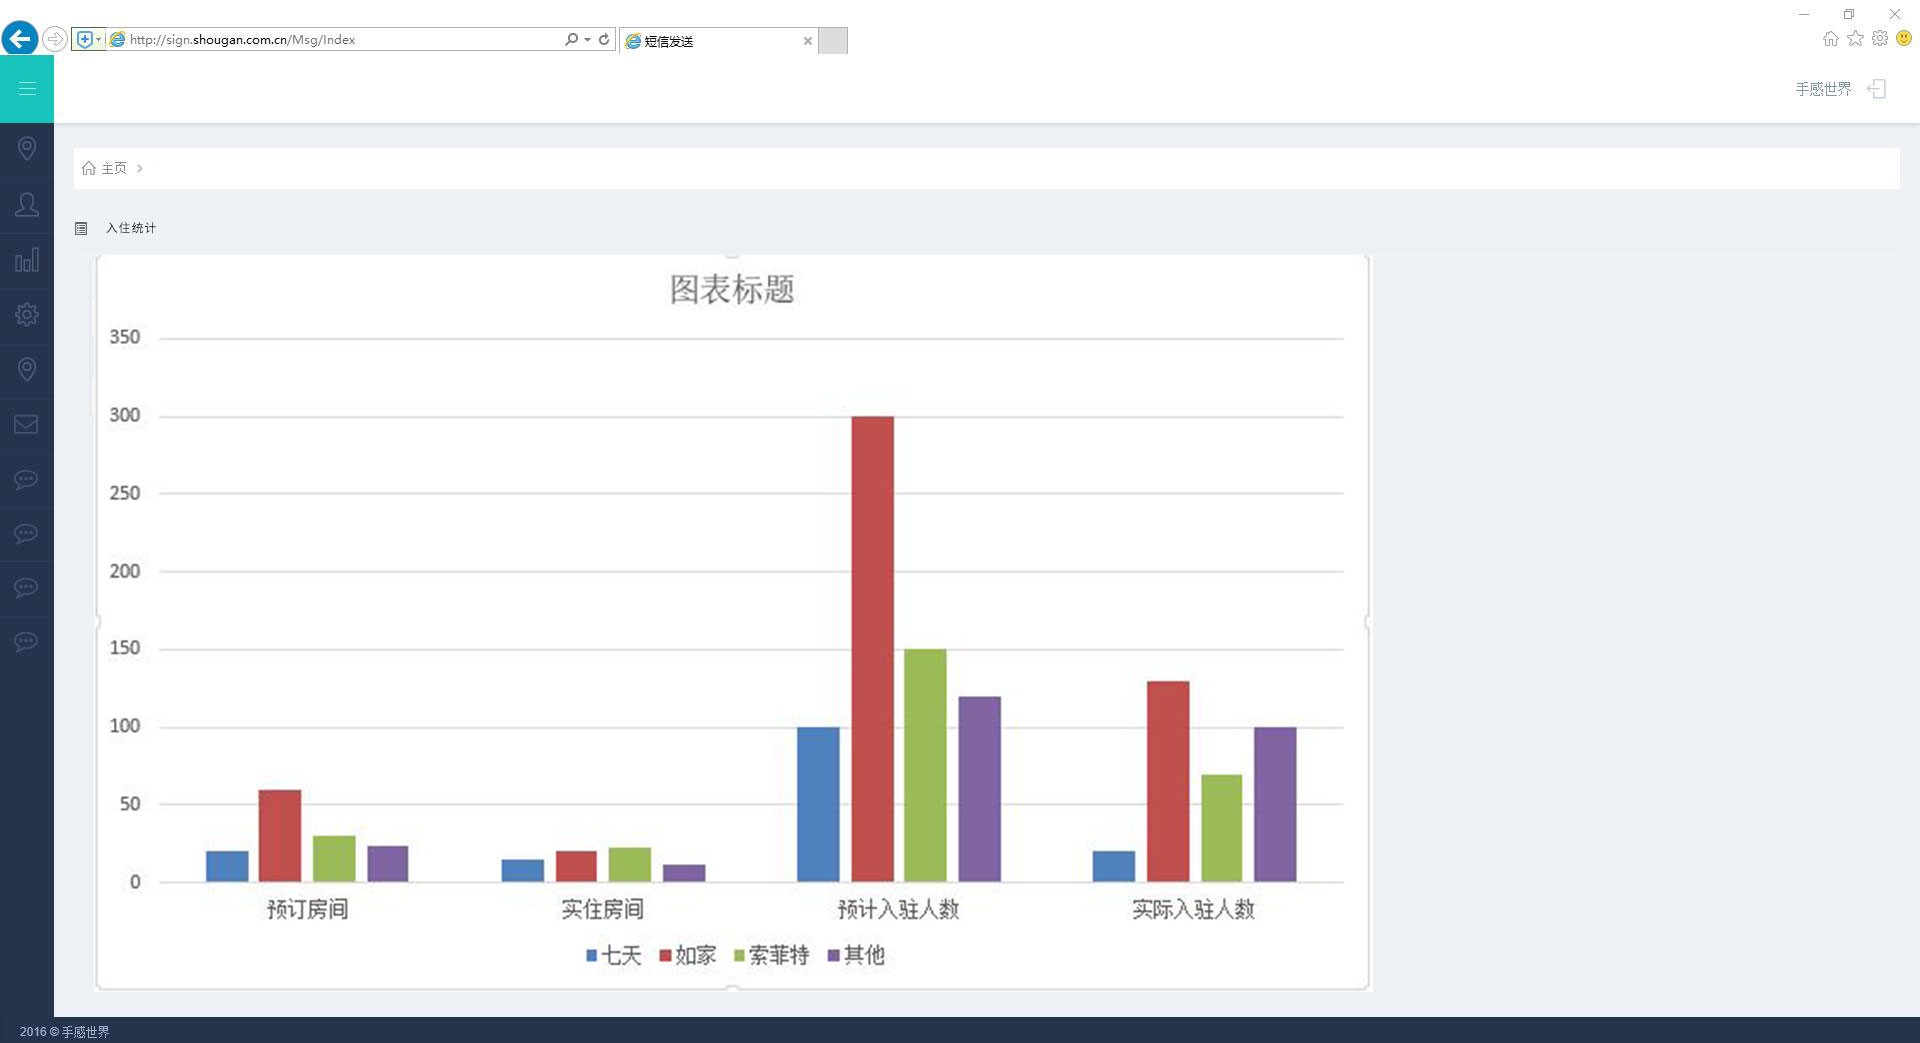
Task: Click the tall red 如家 bar in 预计入驻人数
Action: point(872,649)
